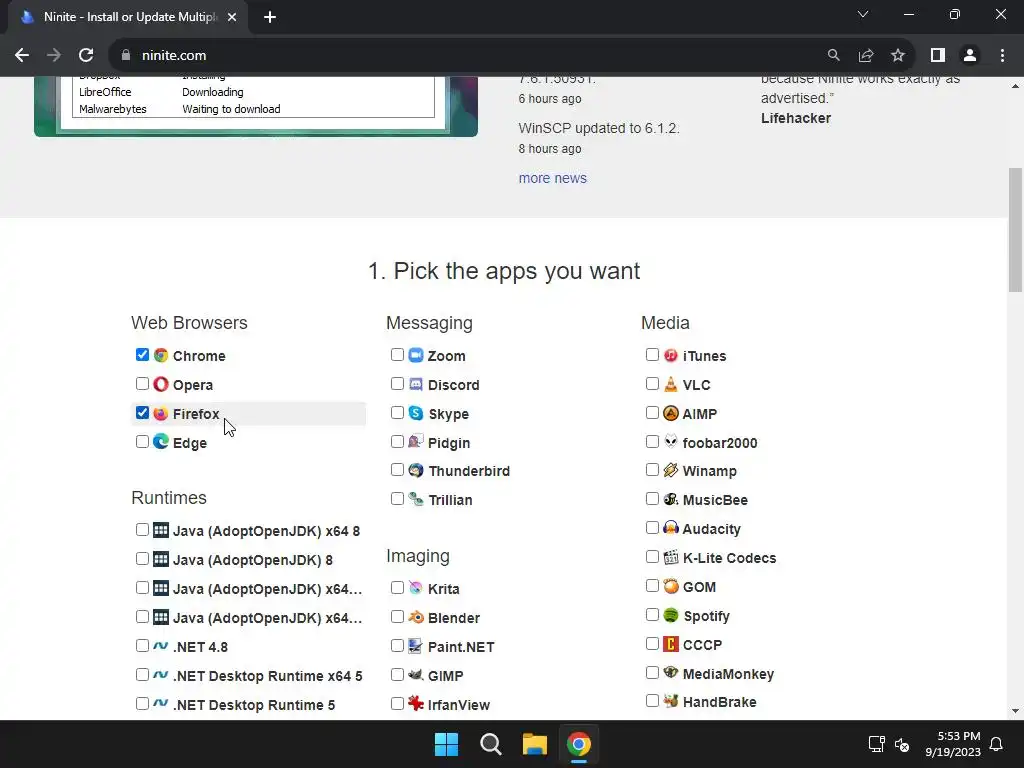Click the Firefox logo icon
This screenshot has height=768, width=1024.
pos(161,413)
